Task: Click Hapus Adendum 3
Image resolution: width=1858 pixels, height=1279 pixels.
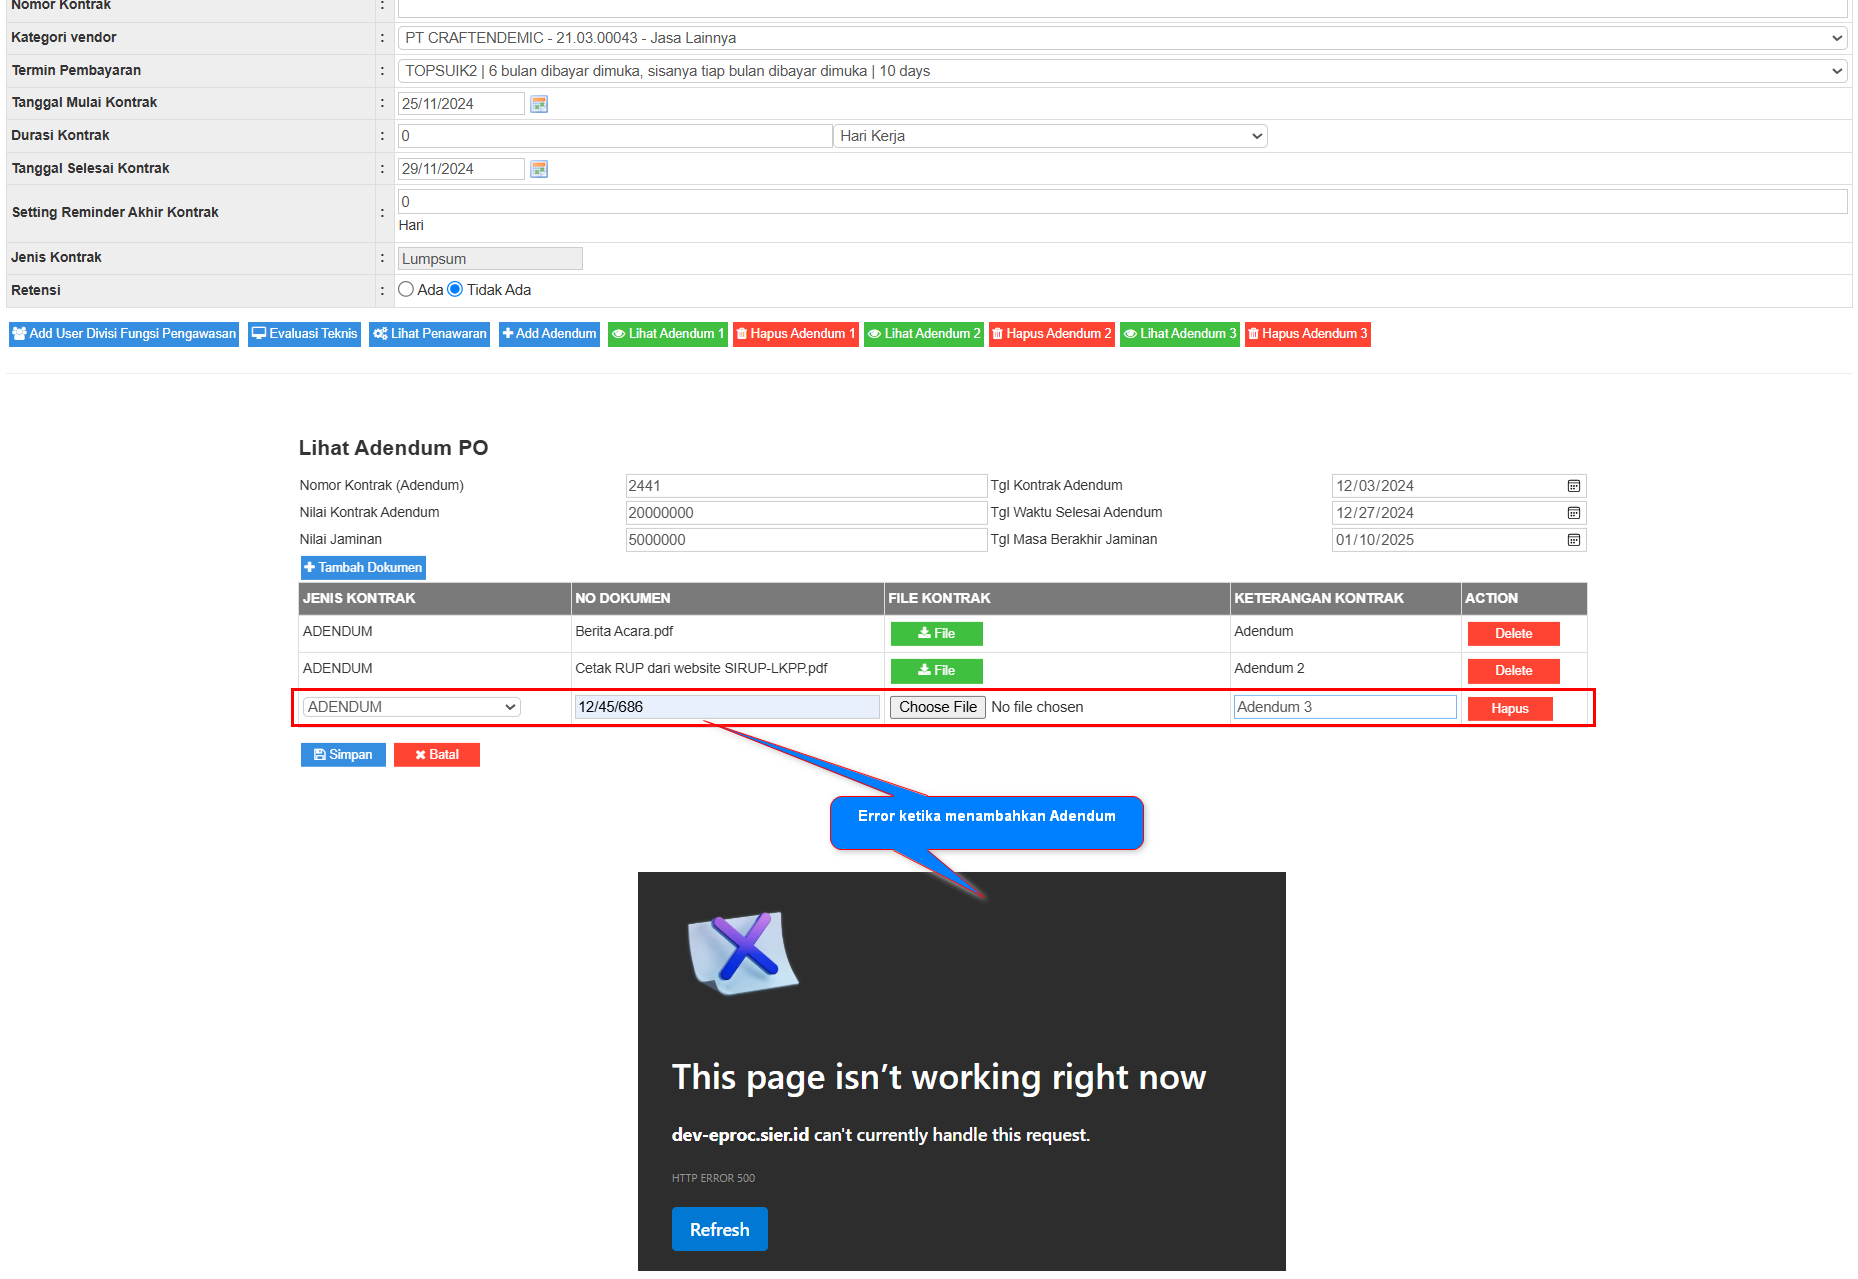Action: (x=1308, y=334)
